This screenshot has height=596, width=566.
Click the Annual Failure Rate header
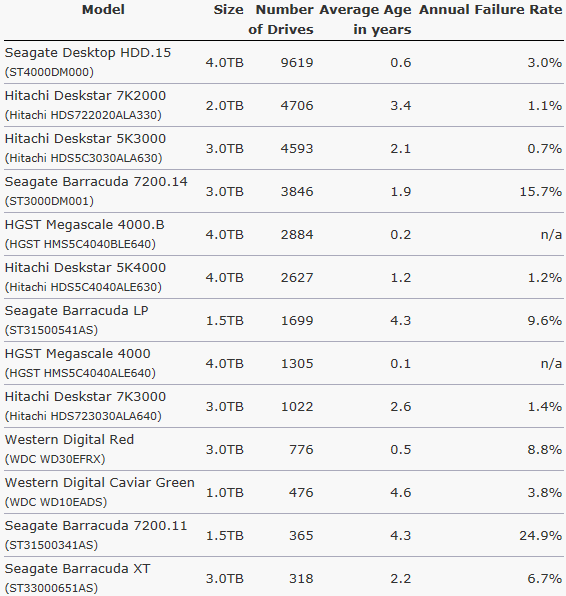[491, 10]
